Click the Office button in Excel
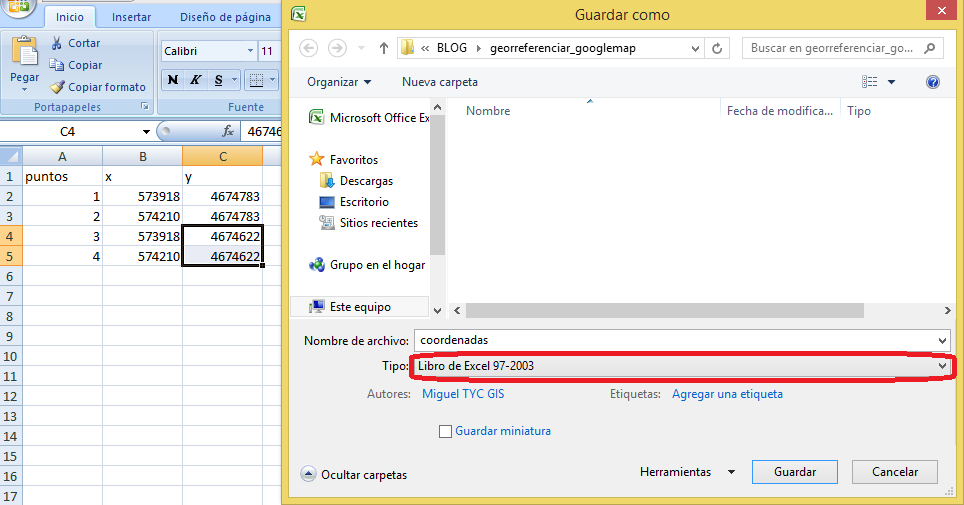This screenshot has height=505, width=964. coord(19,8)
